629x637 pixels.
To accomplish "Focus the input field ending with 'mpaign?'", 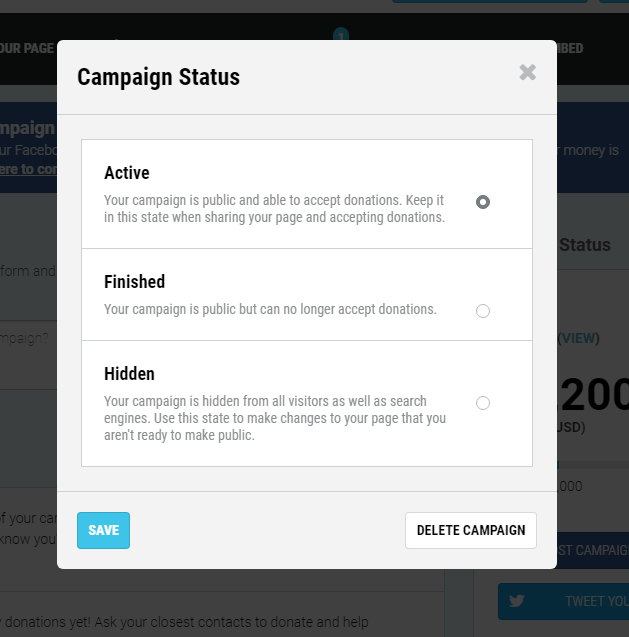I will point(28,355).
